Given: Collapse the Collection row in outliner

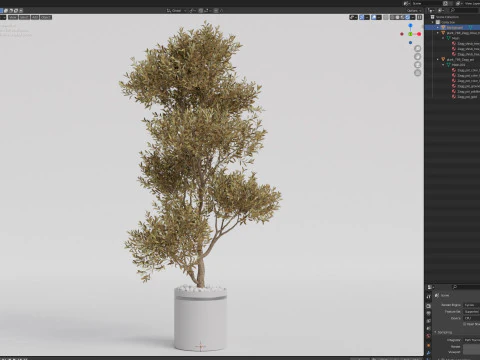Looking at the screenshot, I should (x=433, y=22).
